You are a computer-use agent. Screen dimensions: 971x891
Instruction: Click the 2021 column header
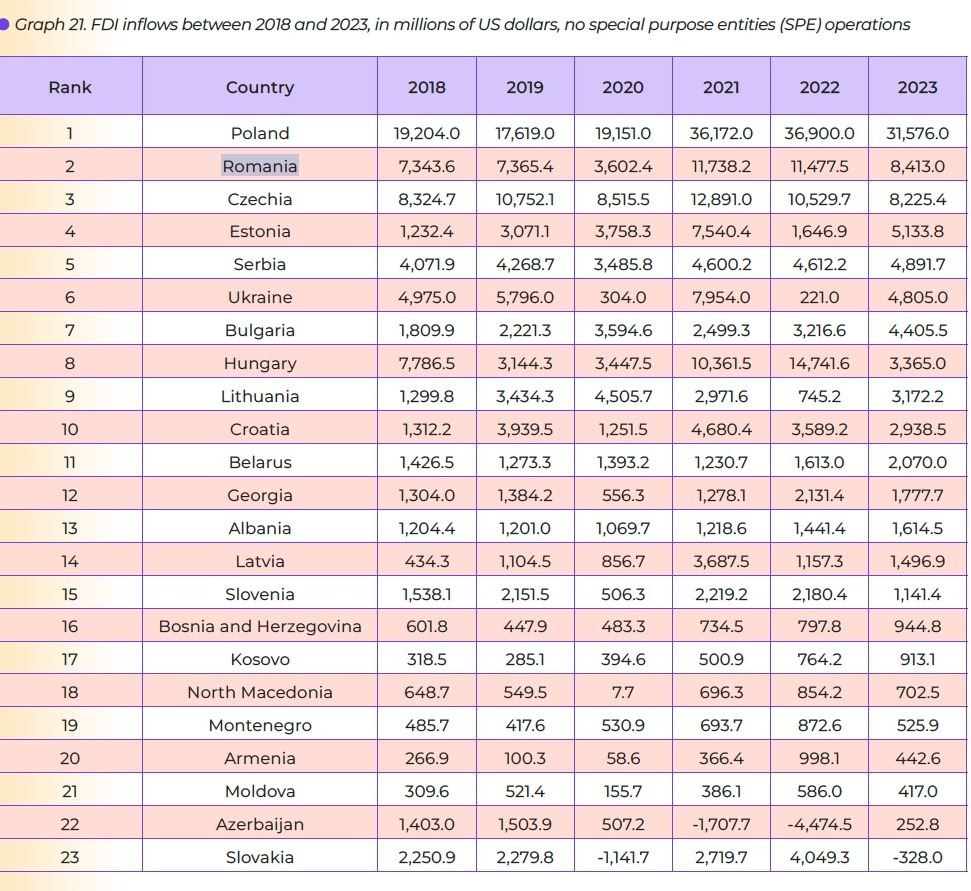click(x=721, y=87)
